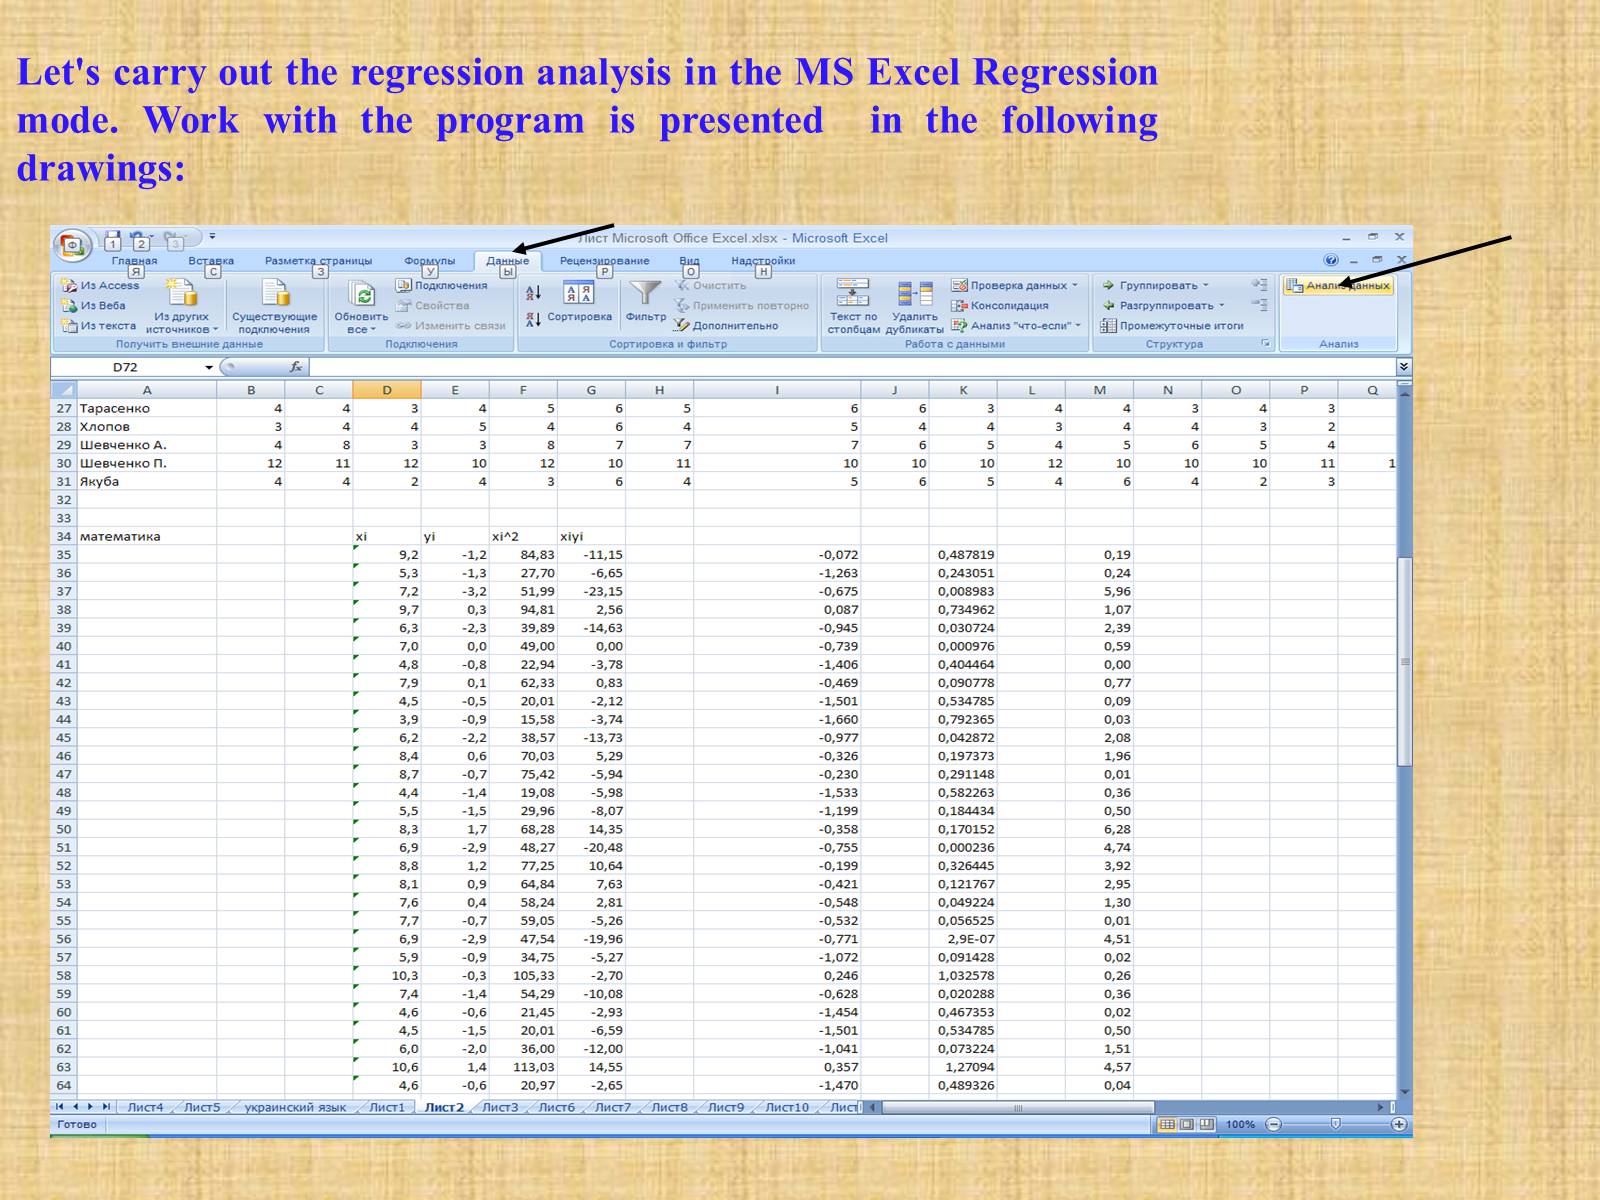Viewport: 1600px width, 1200px height.
Task: Import data 'Из Веба'
Action: click(x=94, y=305)
